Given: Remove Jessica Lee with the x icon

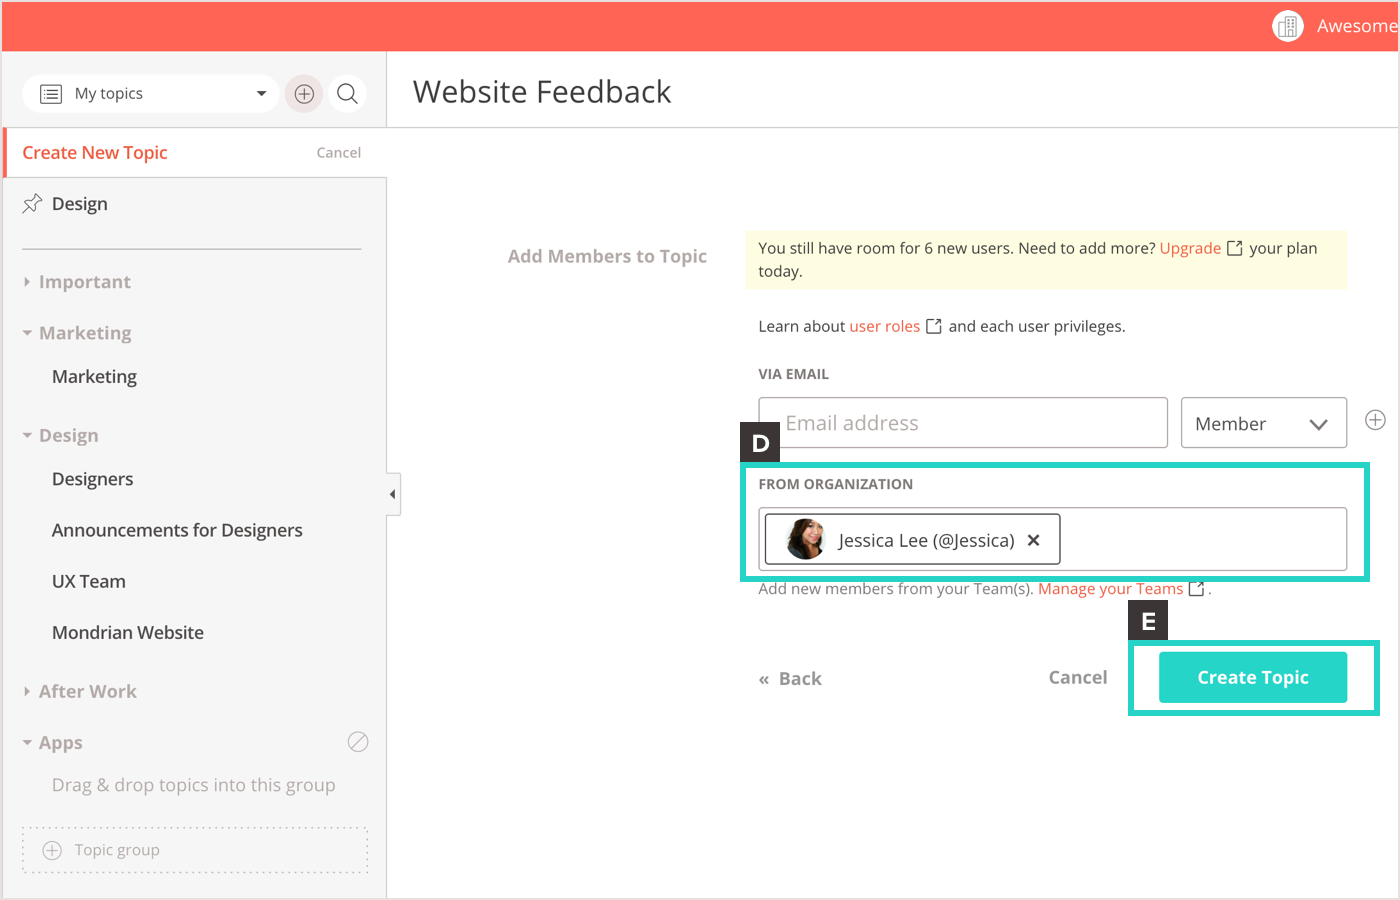Looking at the screenshot, I should tap(1034, 540).
